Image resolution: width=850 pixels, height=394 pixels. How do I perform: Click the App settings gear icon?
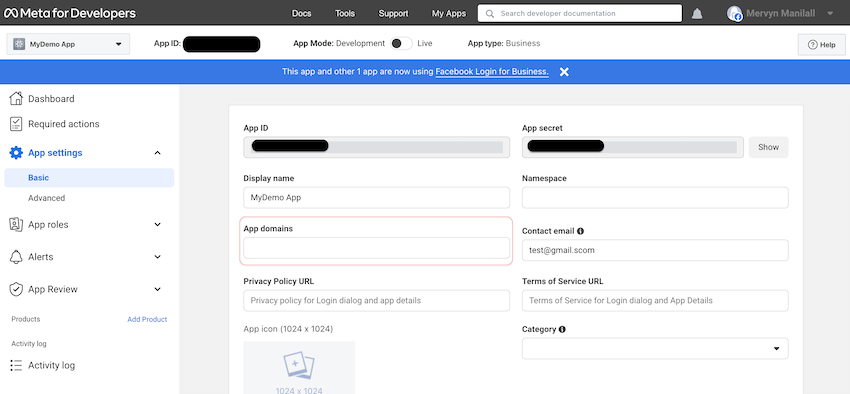(x=16, y=153)
